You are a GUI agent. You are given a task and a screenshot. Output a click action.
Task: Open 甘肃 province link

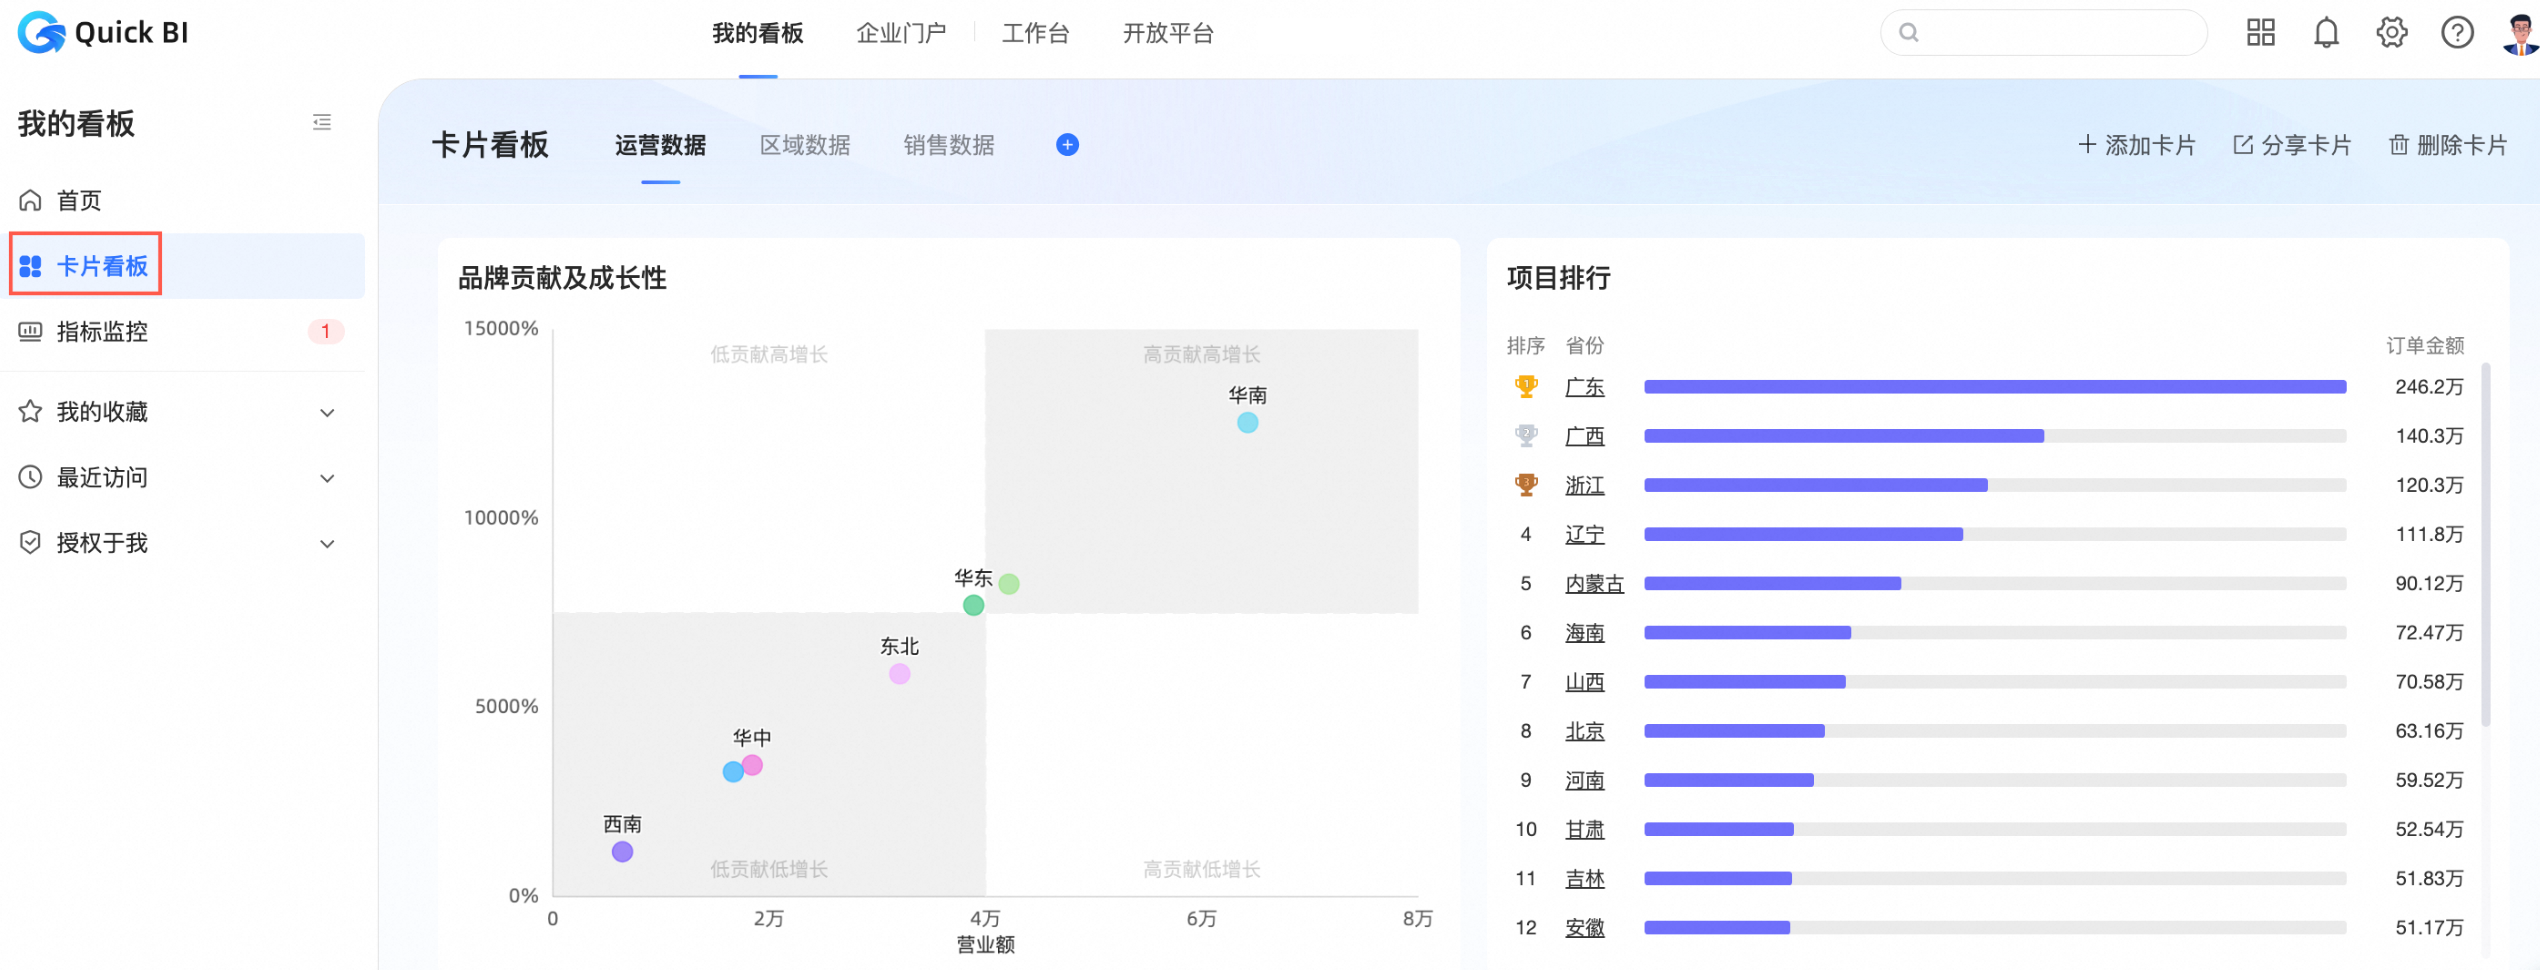(1584, 829)
